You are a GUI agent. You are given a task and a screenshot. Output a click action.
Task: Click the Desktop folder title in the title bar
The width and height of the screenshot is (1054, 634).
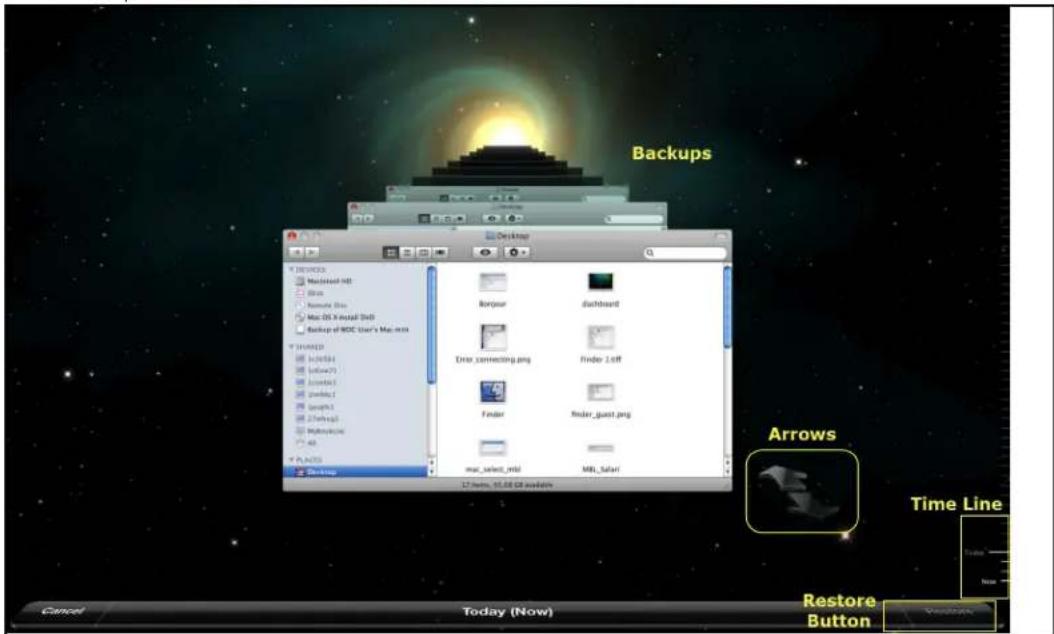[x=508, y=236]
